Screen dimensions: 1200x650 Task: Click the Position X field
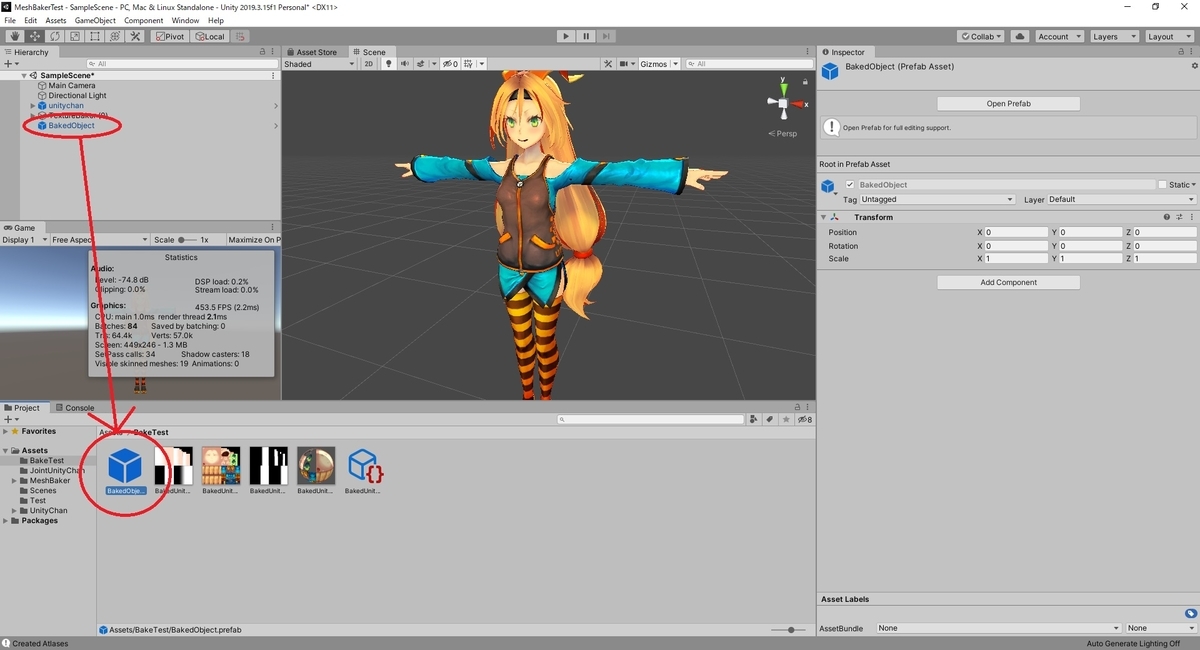click(x=1016, y=232)
